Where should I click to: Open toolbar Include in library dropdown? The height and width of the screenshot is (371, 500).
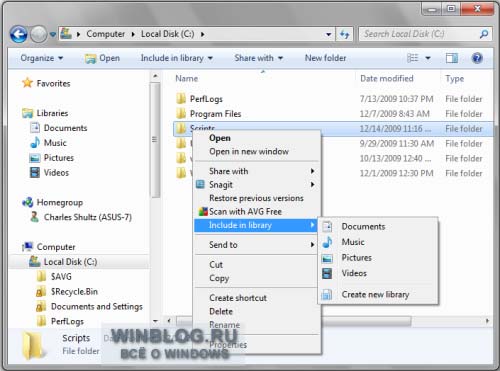click(177, 58)
